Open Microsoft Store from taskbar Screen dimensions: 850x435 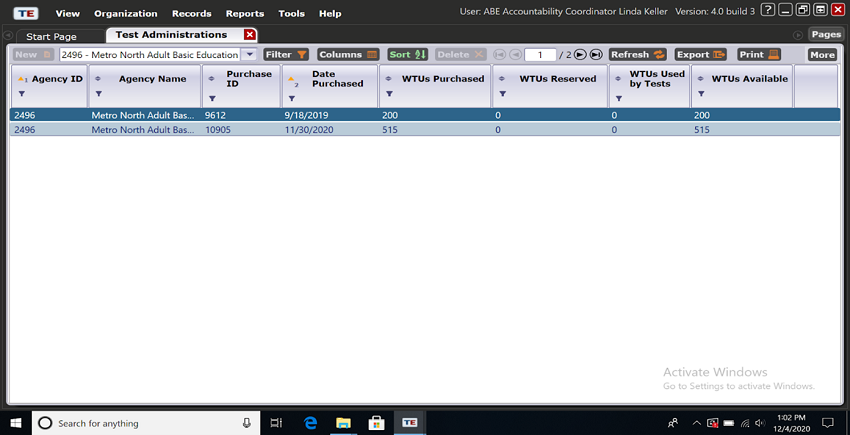376,423
